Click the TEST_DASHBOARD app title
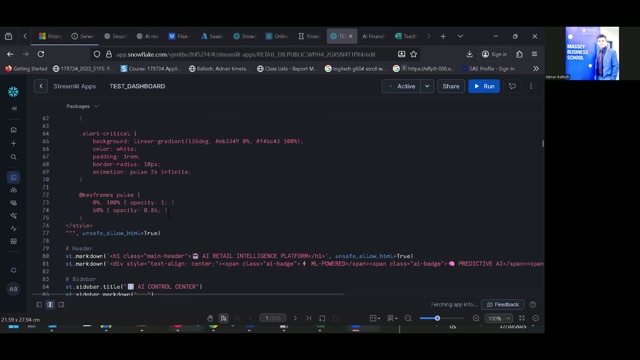Screen dimensions: 640x360 [137, 86]
